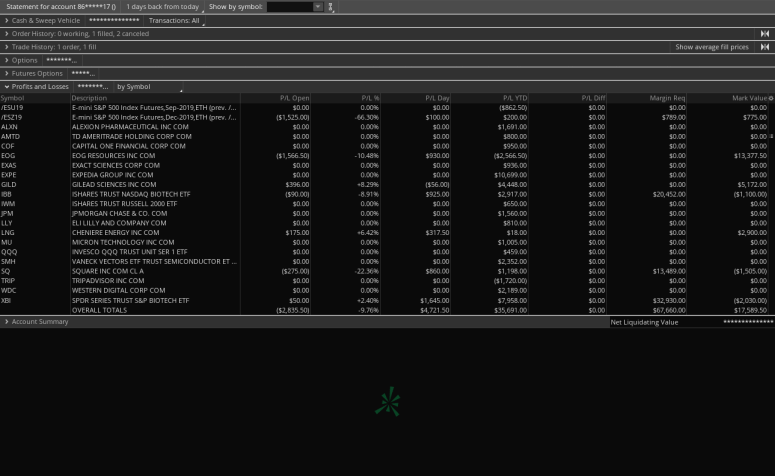Click masked value next to Futures Options
This screenshot has height=476, width=775.
point(83,73)
